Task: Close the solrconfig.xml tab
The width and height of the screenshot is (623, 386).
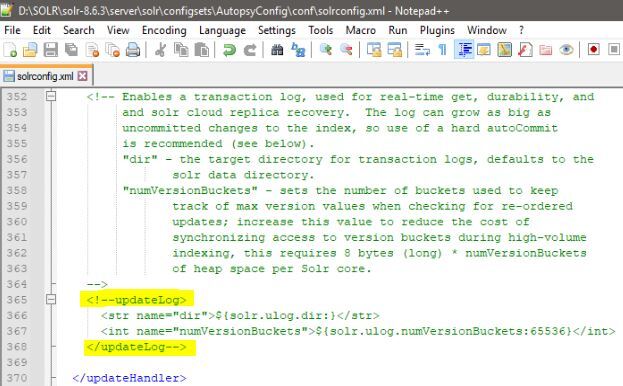Action: pyautogui.click(x=82, y=76)
